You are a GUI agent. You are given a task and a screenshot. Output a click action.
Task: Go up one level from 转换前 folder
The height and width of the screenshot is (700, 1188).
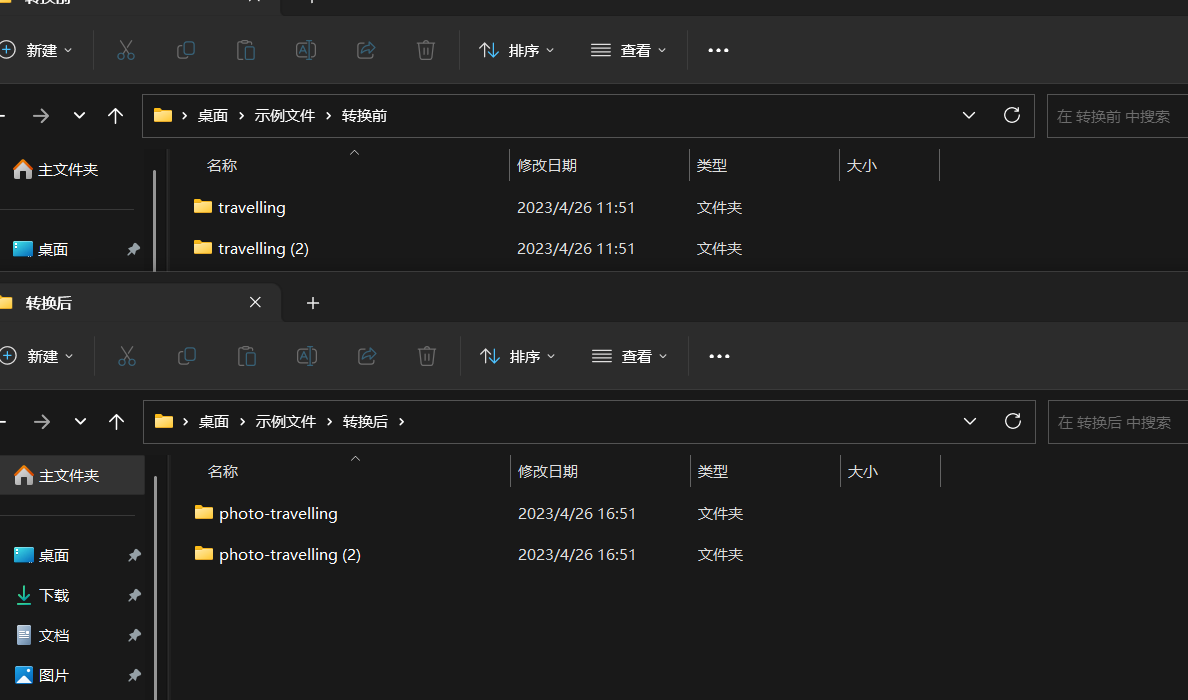pos(116,116)
